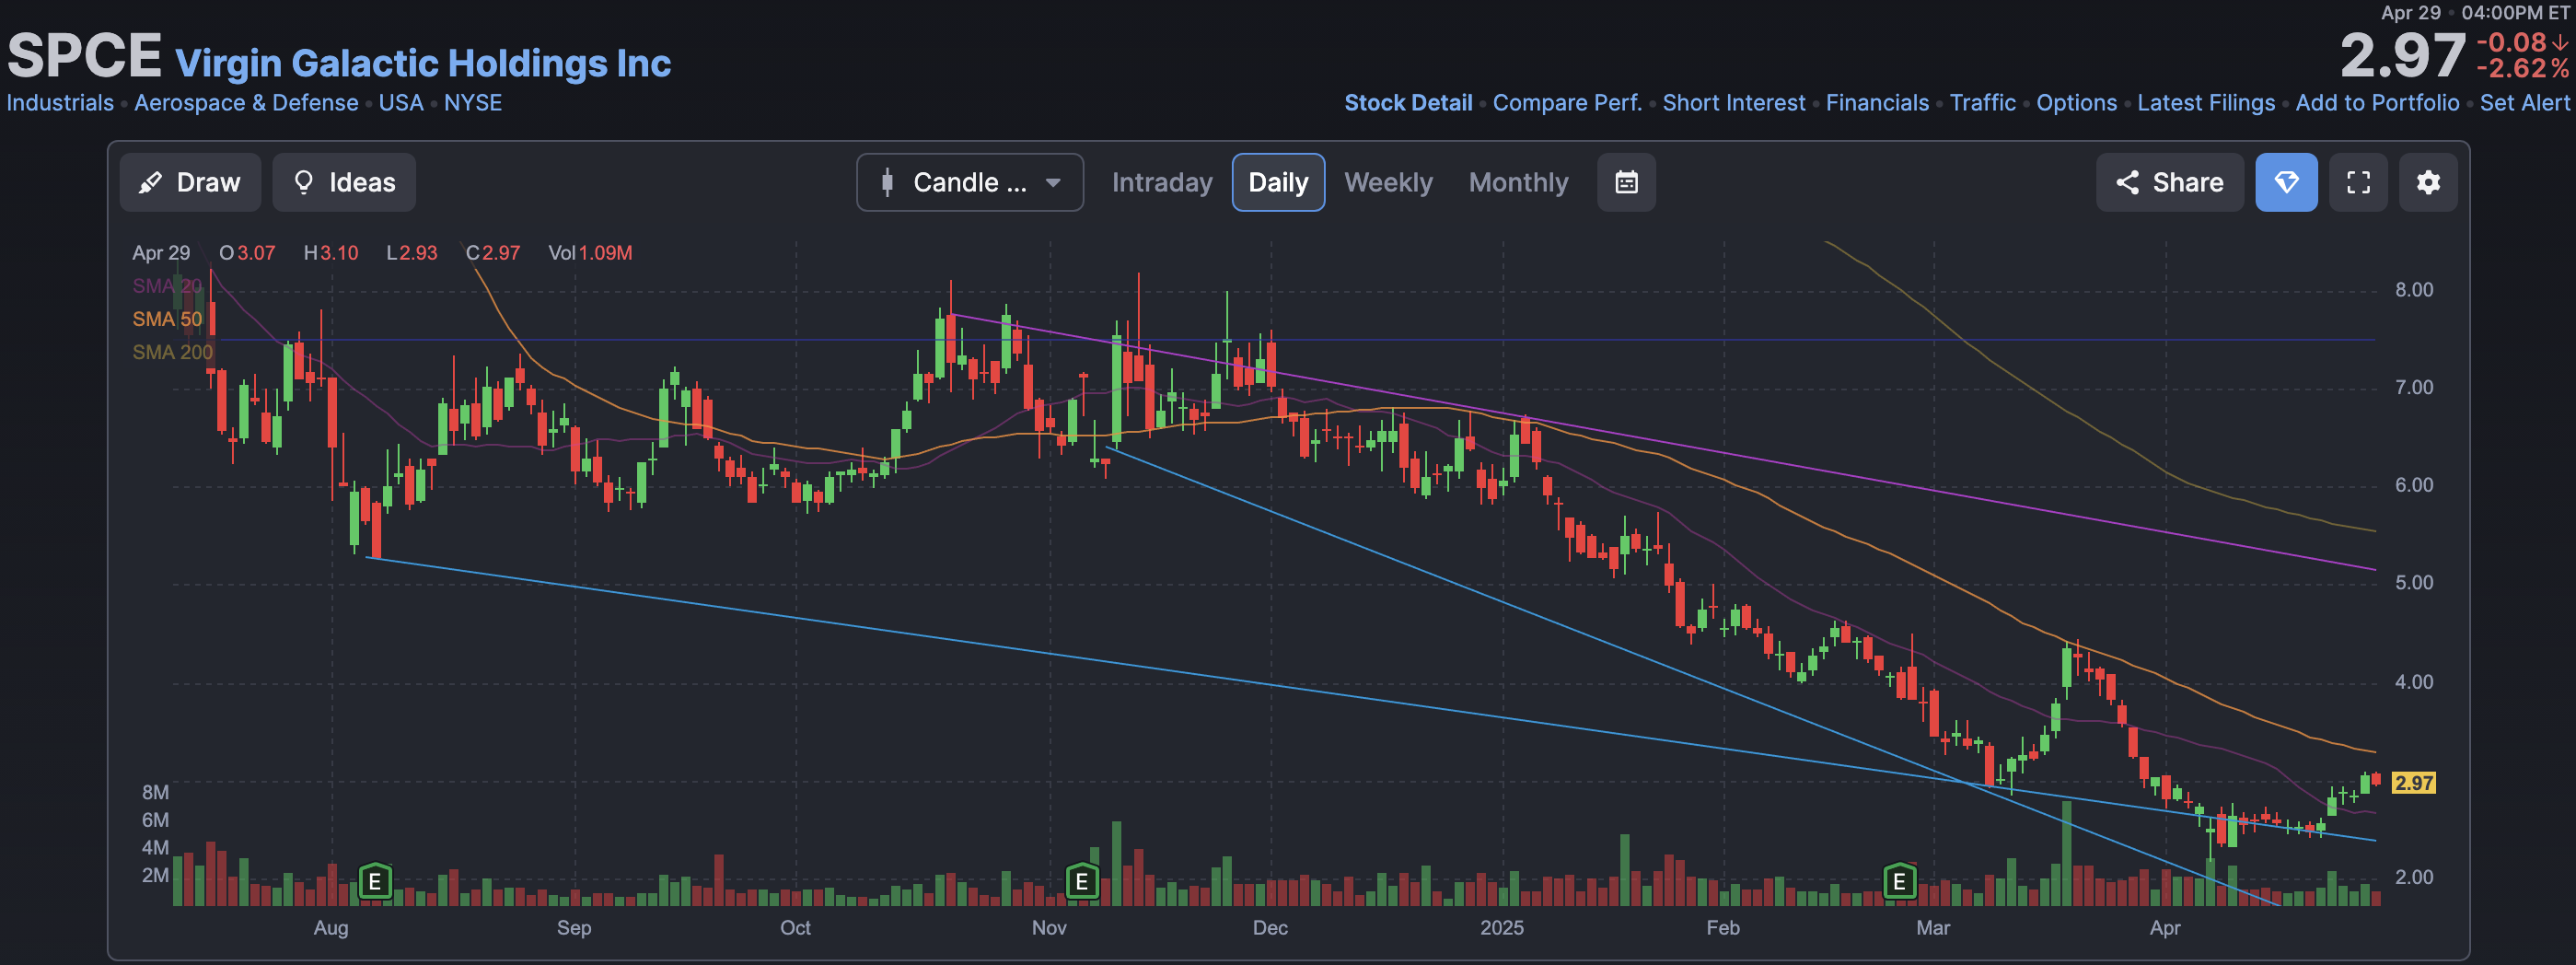Click the 8.00 price axis label

click(x=2413, y=290)
